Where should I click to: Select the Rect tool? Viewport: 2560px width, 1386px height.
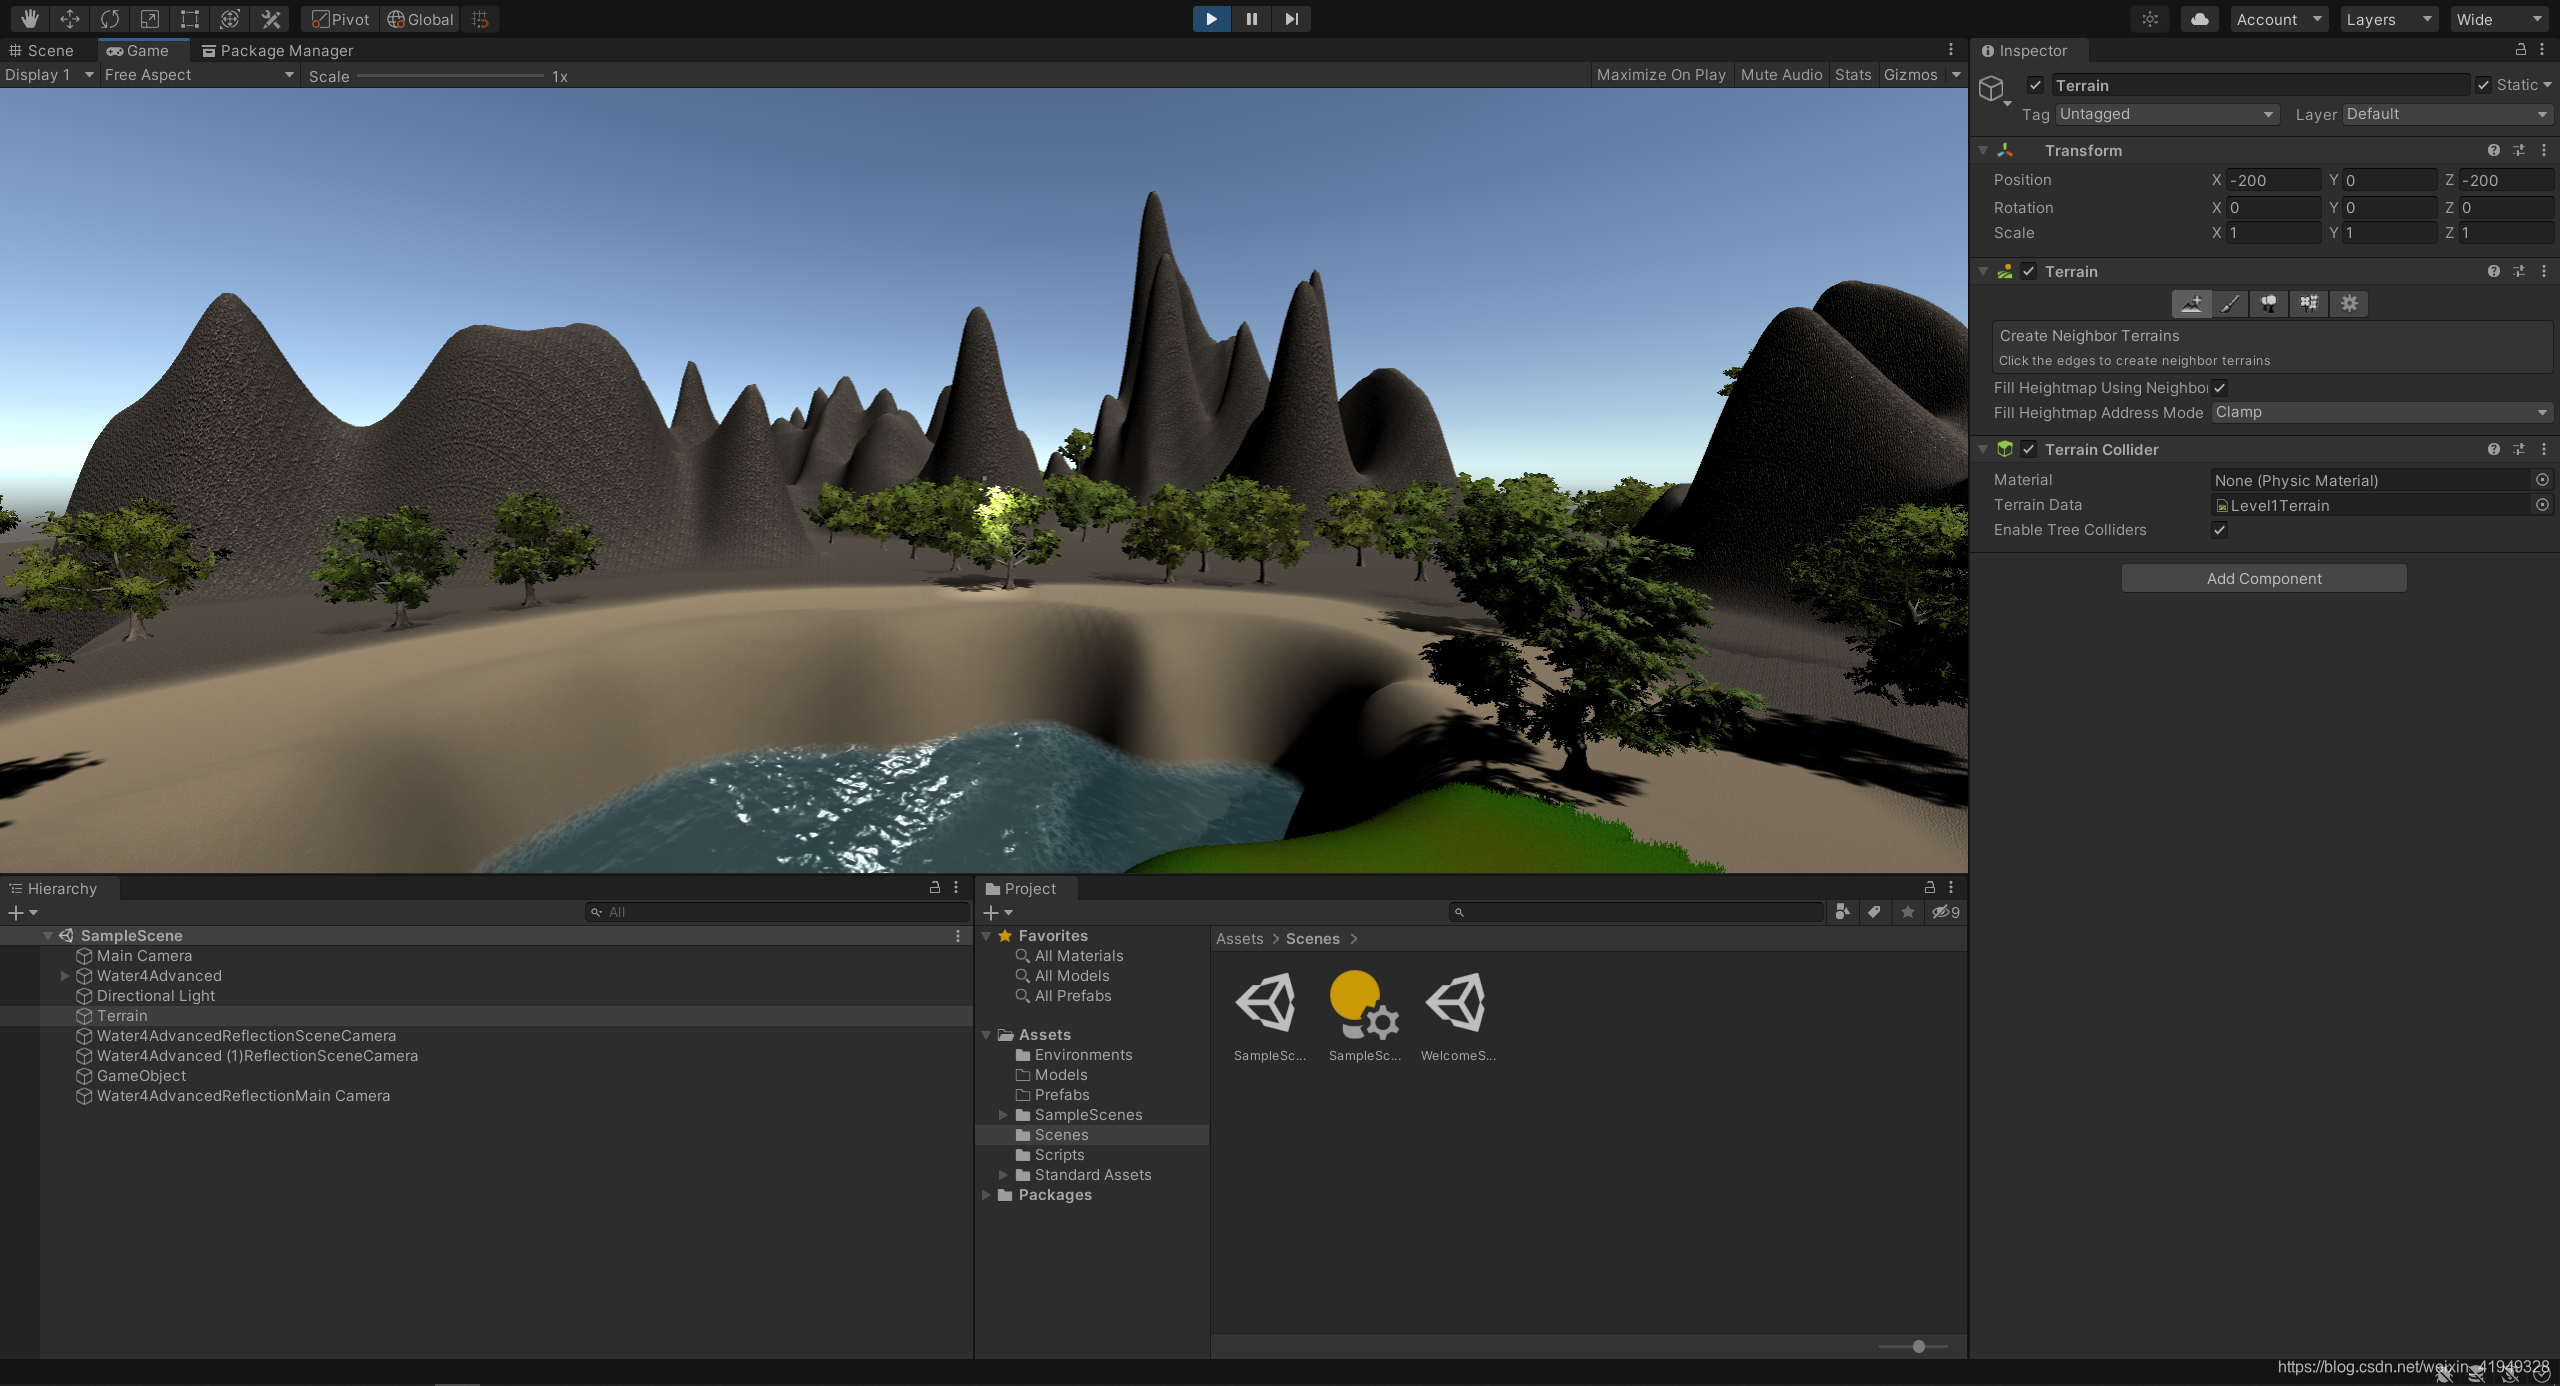click(189, 19)
